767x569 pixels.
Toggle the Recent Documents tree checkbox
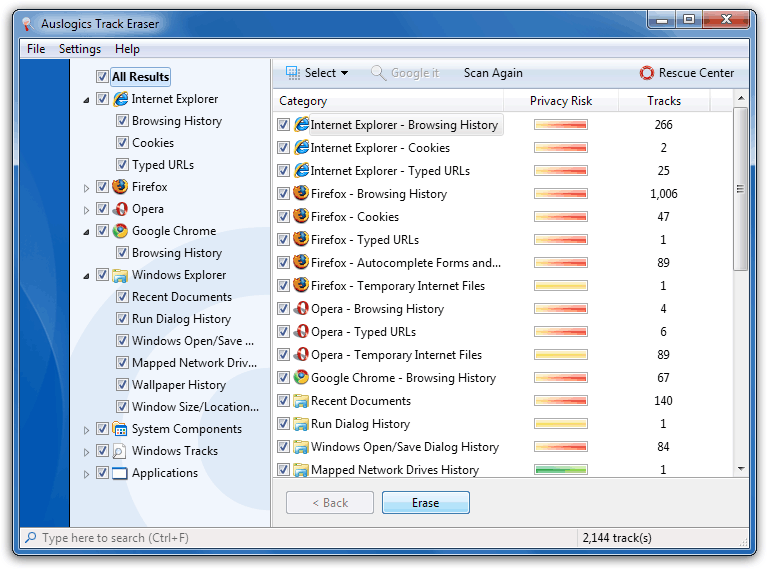[122, 296]
